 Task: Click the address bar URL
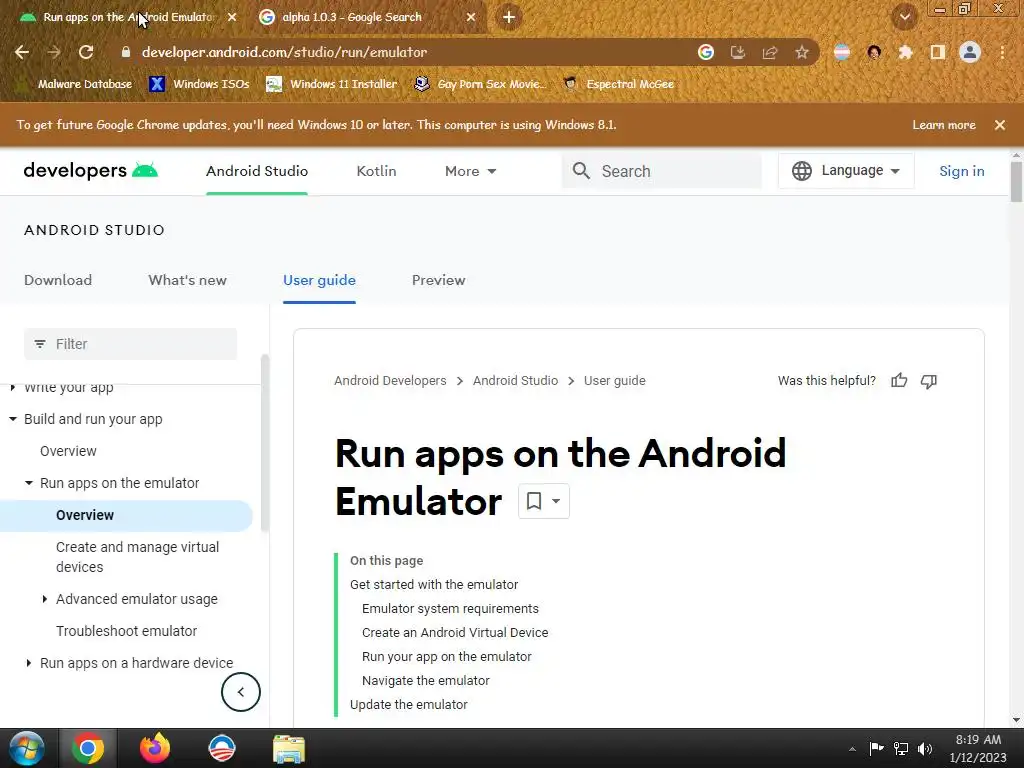click(284, 52)
